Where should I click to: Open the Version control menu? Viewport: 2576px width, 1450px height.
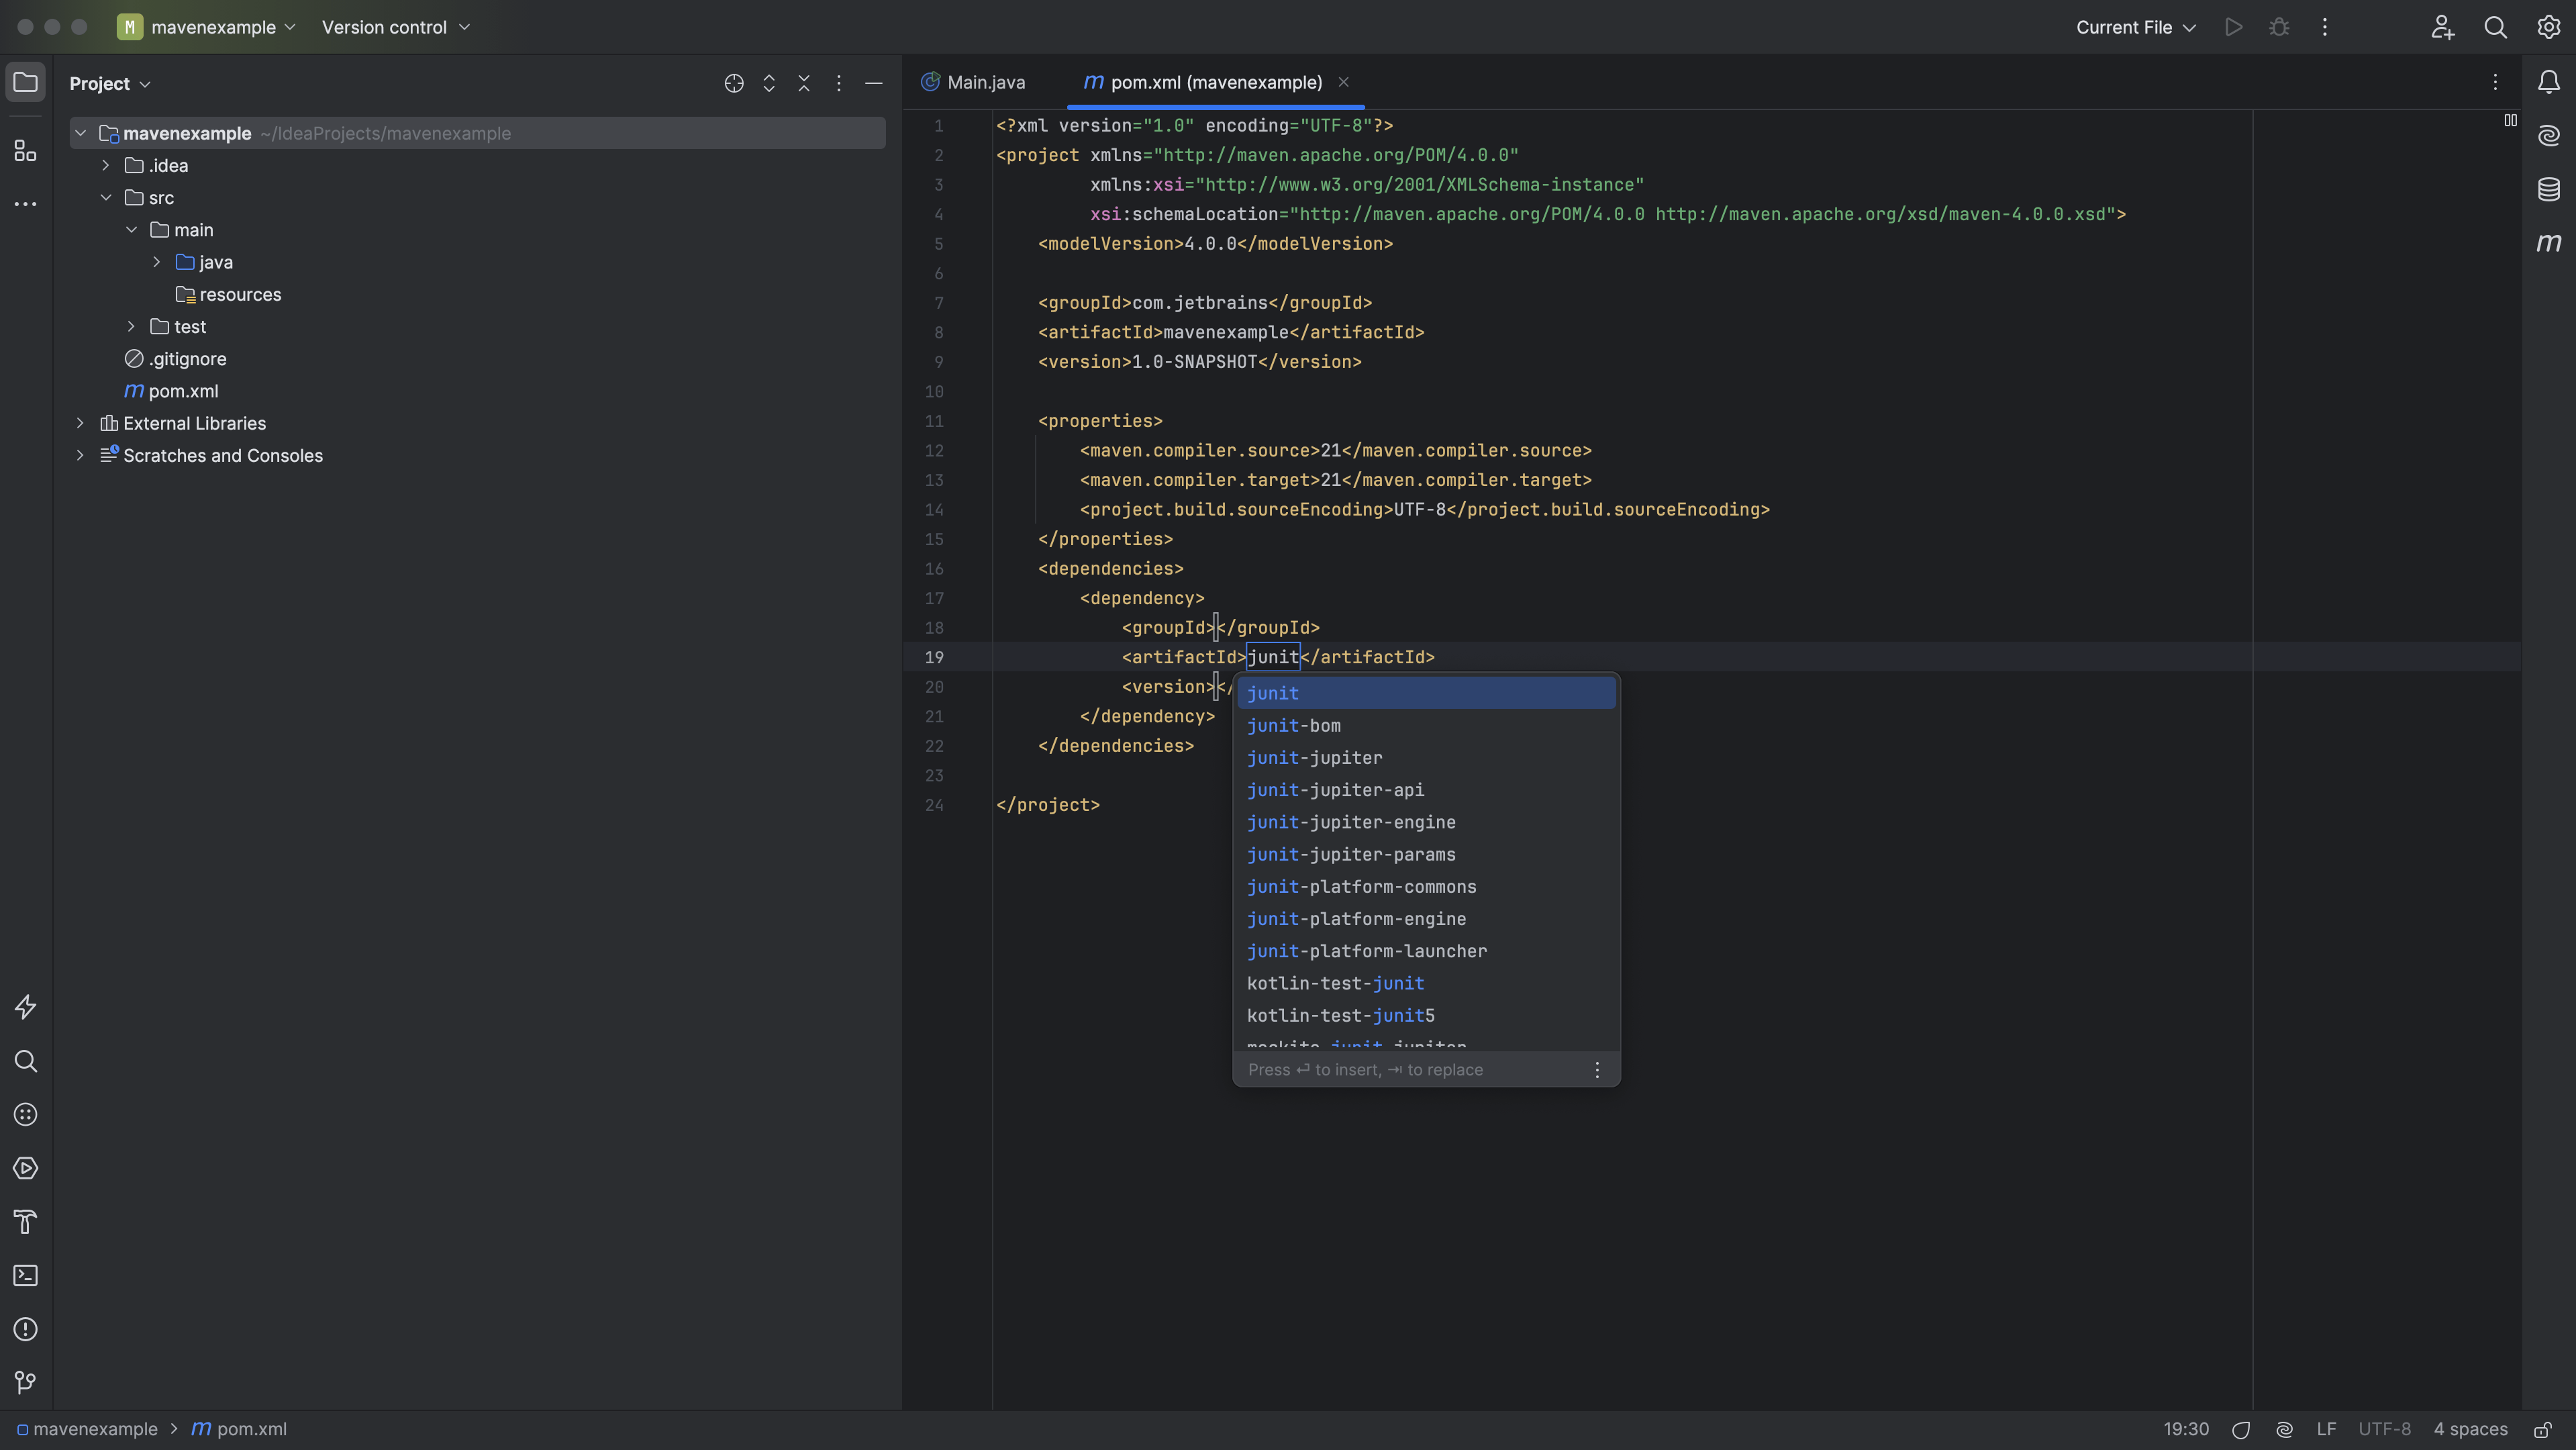click(x=395, y=27)
